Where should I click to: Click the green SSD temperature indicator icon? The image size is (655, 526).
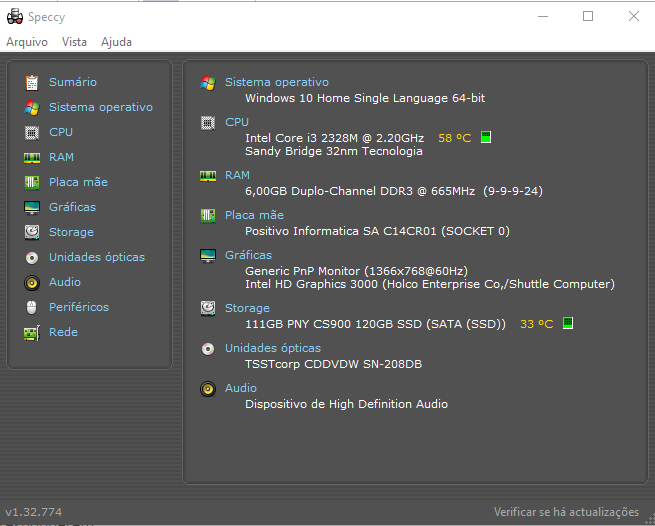(x=568, y=323)
